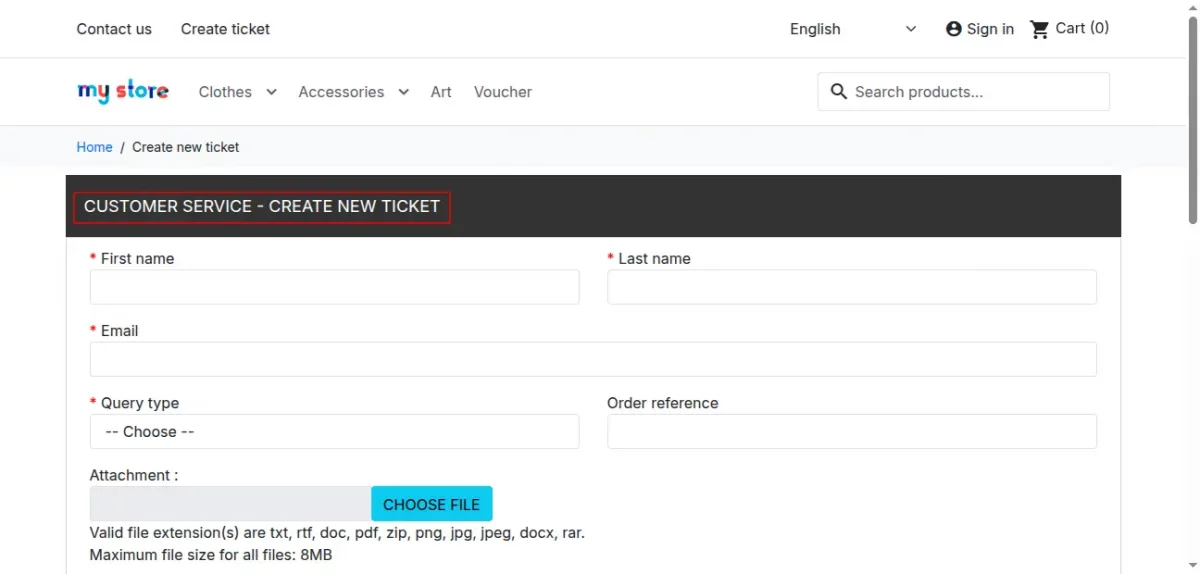1200x574 pixels.
Task: Click the Search products field
Action: coord(964,91)
